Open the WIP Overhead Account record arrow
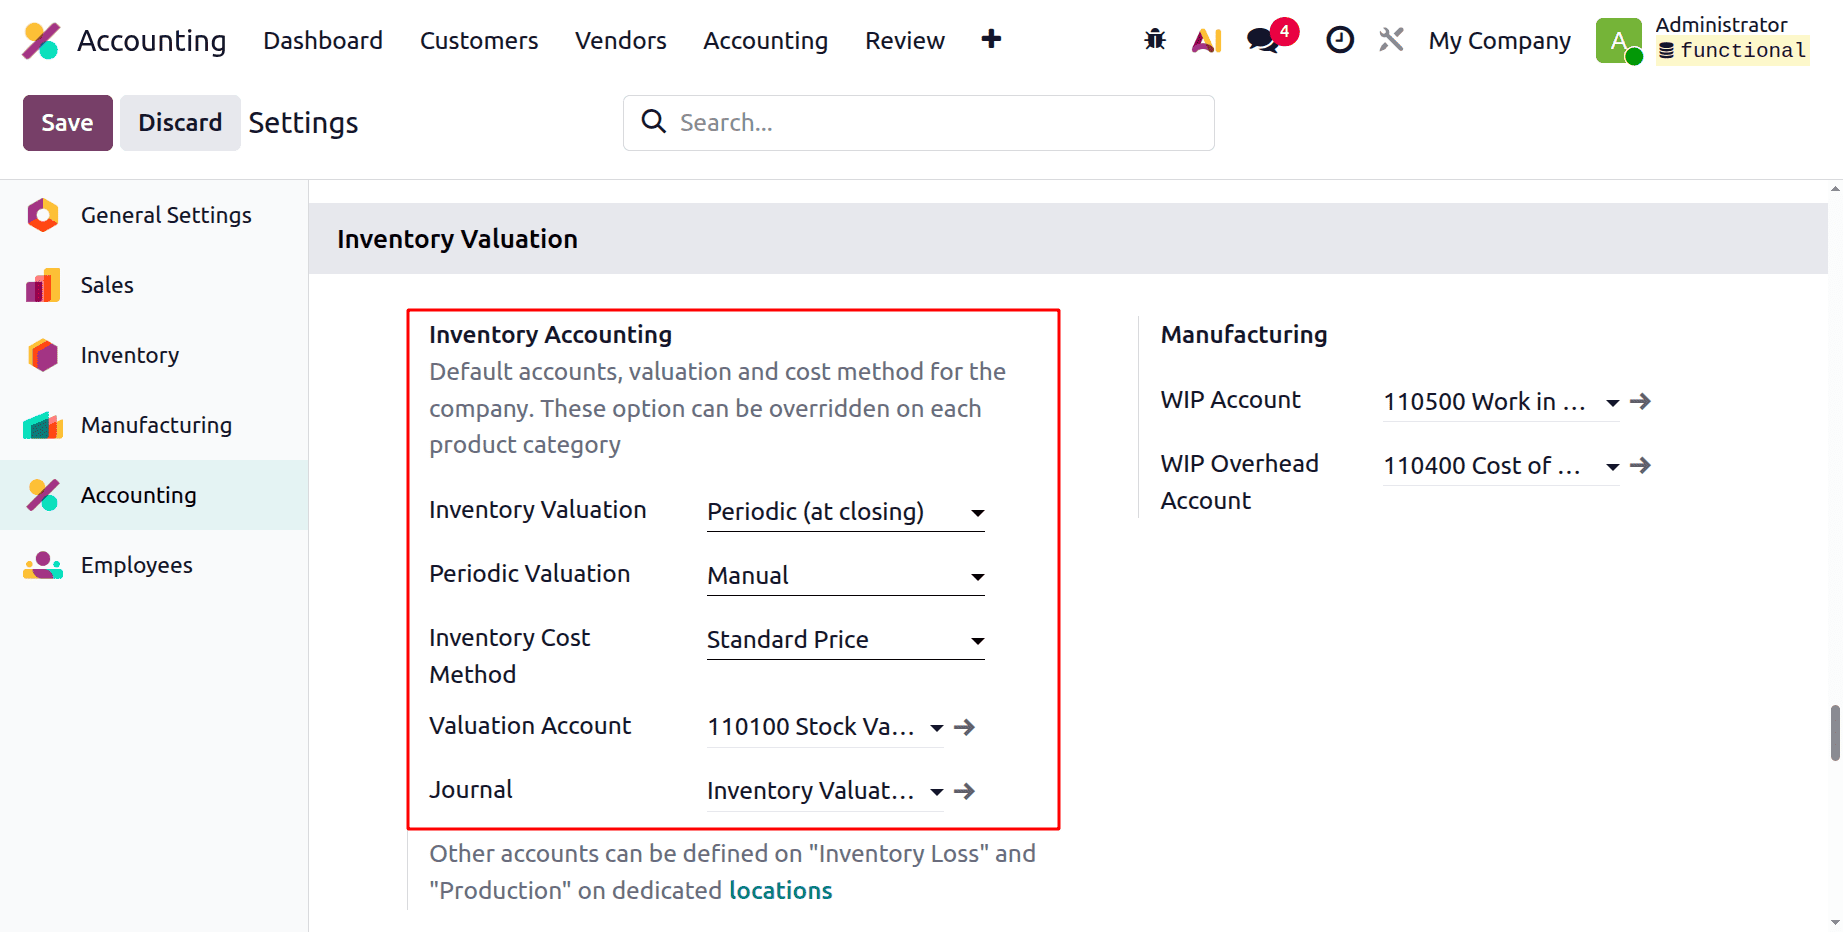The image size is (1843, 932). click(x=1640, y=465)
